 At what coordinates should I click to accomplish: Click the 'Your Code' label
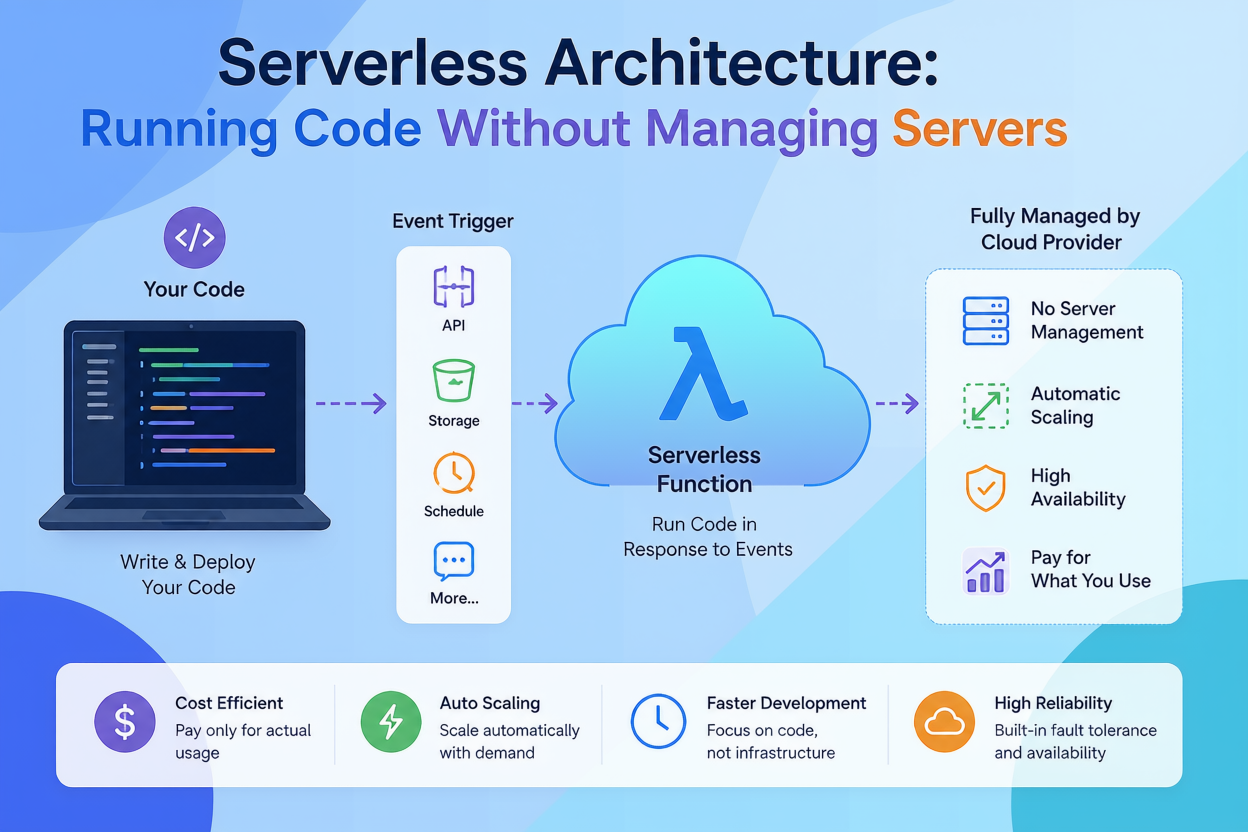(194, 290)
